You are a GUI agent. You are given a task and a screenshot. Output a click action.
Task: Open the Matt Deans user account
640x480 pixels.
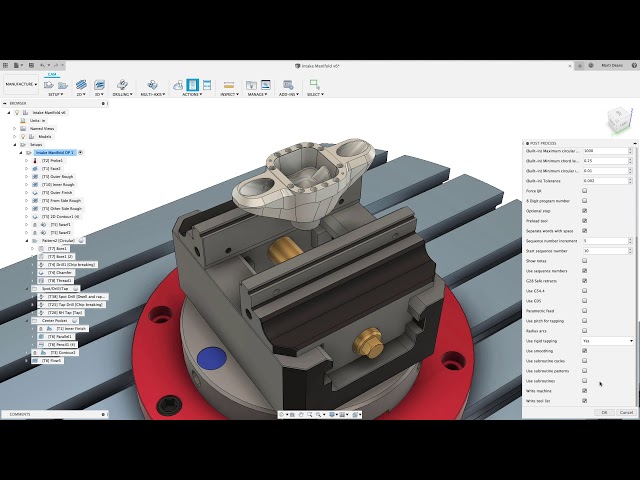(612, 65)
